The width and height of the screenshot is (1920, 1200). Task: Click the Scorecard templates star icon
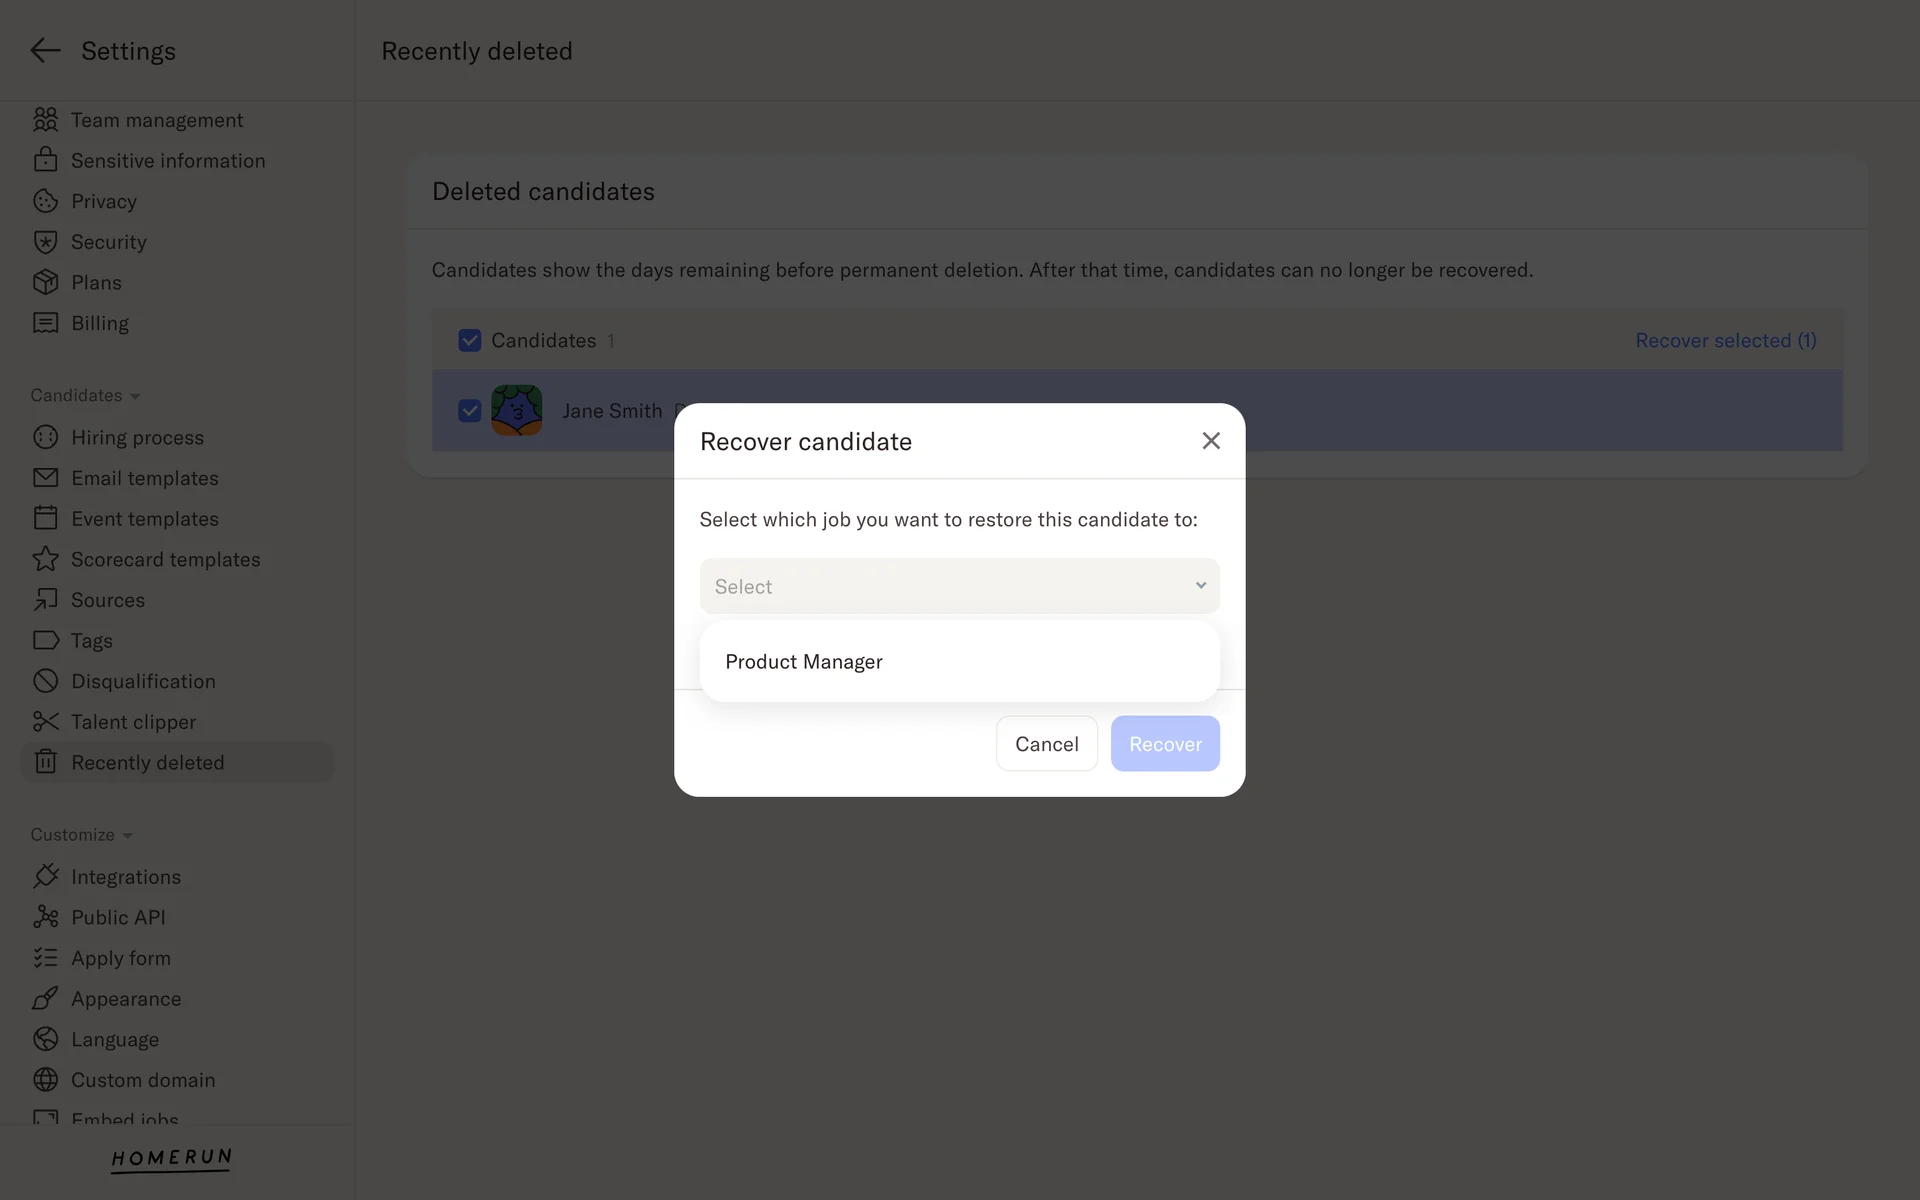(x=45, y=559)
